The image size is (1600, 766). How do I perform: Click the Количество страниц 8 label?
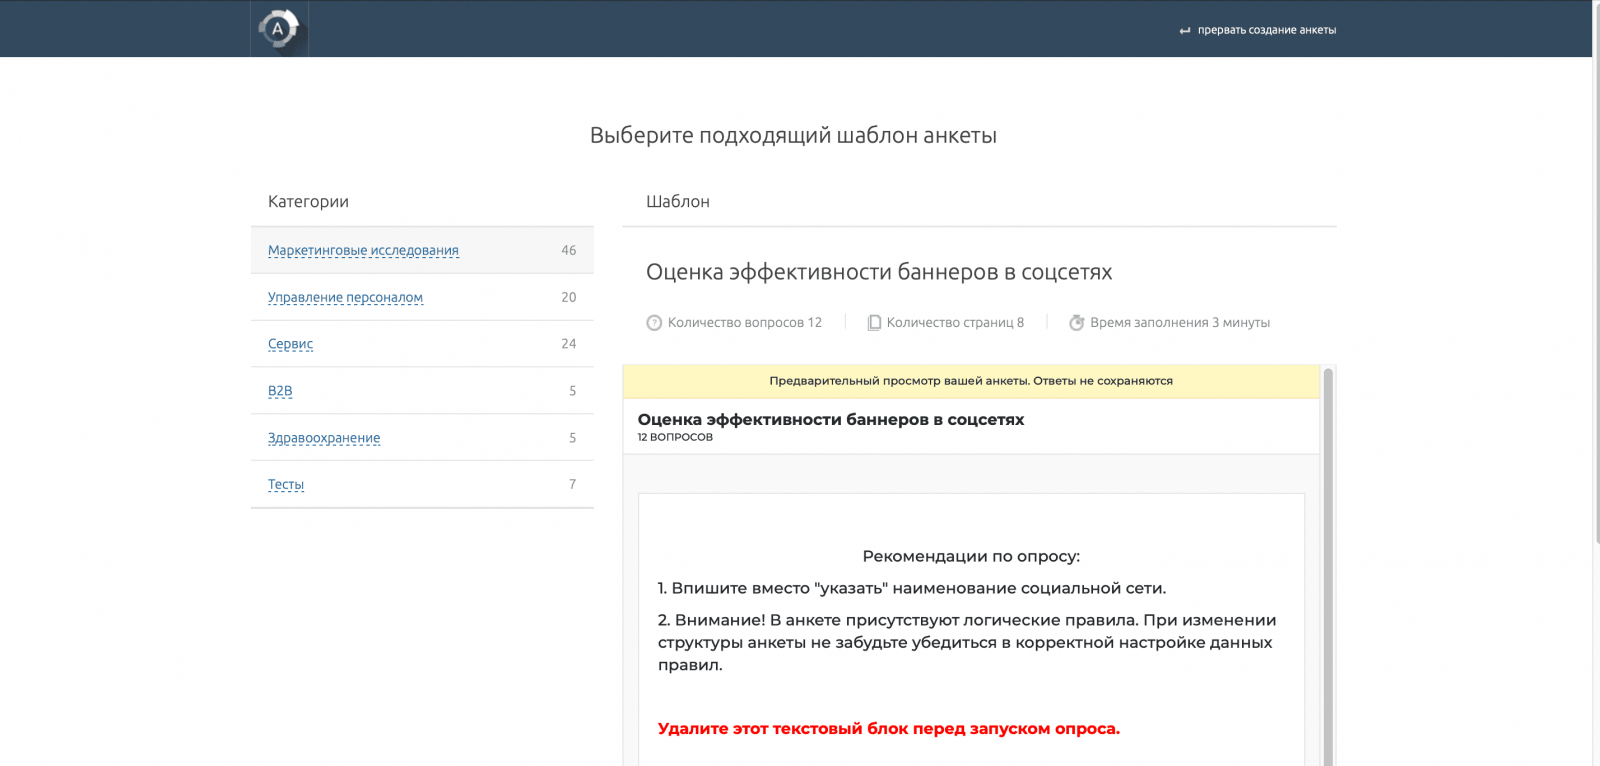click(x=955, y=323)
